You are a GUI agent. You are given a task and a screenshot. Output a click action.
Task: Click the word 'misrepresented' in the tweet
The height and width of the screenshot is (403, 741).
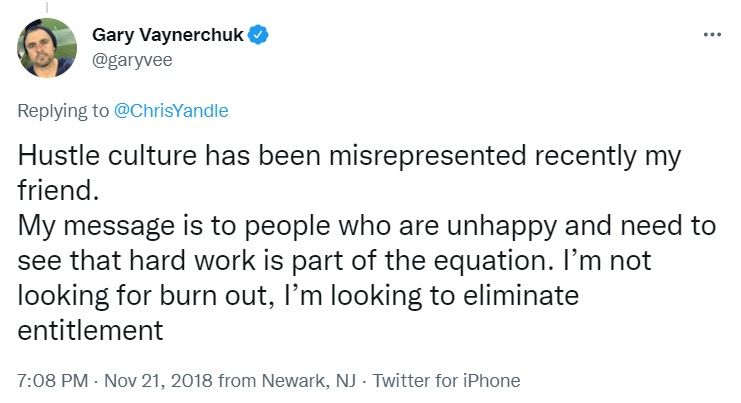428,156
